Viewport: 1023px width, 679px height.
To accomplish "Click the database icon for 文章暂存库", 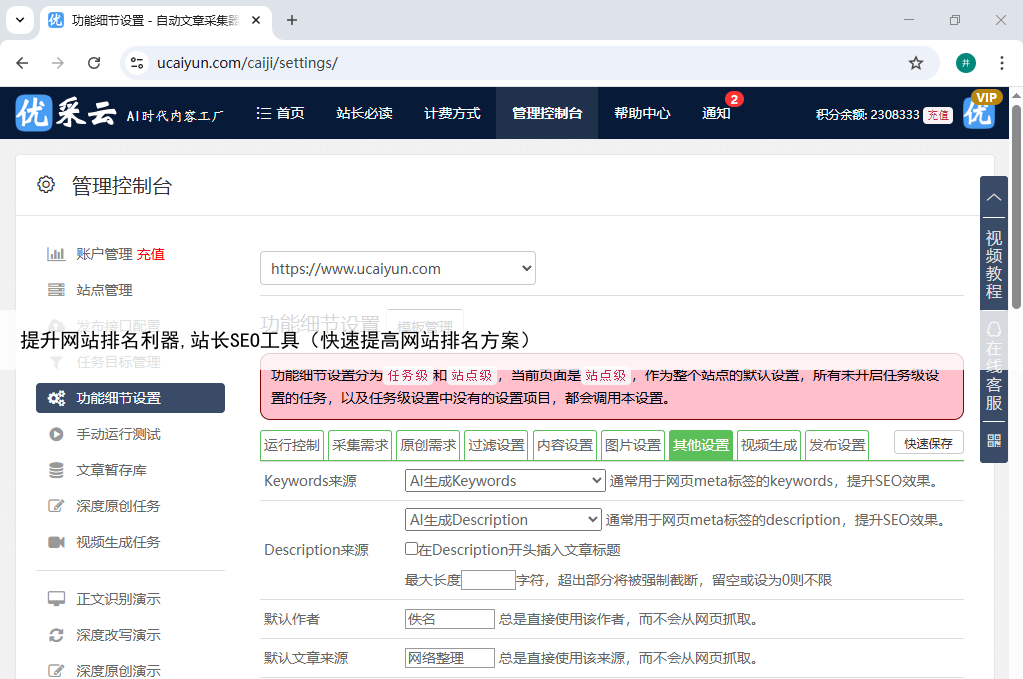I will pyautogui.click(x=57, y=470).
